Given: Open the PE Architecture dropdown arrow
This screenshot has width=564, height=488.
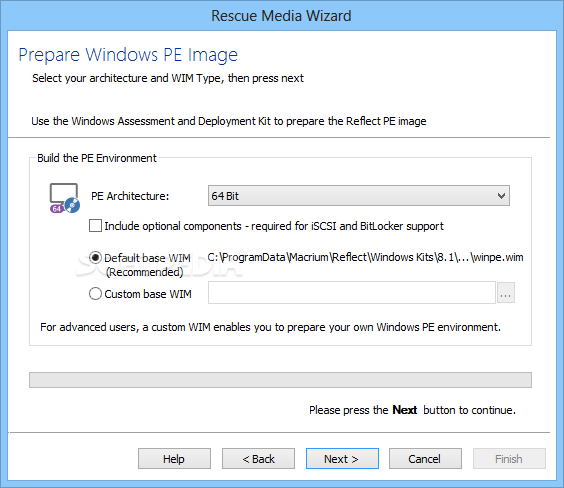Looking at the screenshot, I should point(501,196).
